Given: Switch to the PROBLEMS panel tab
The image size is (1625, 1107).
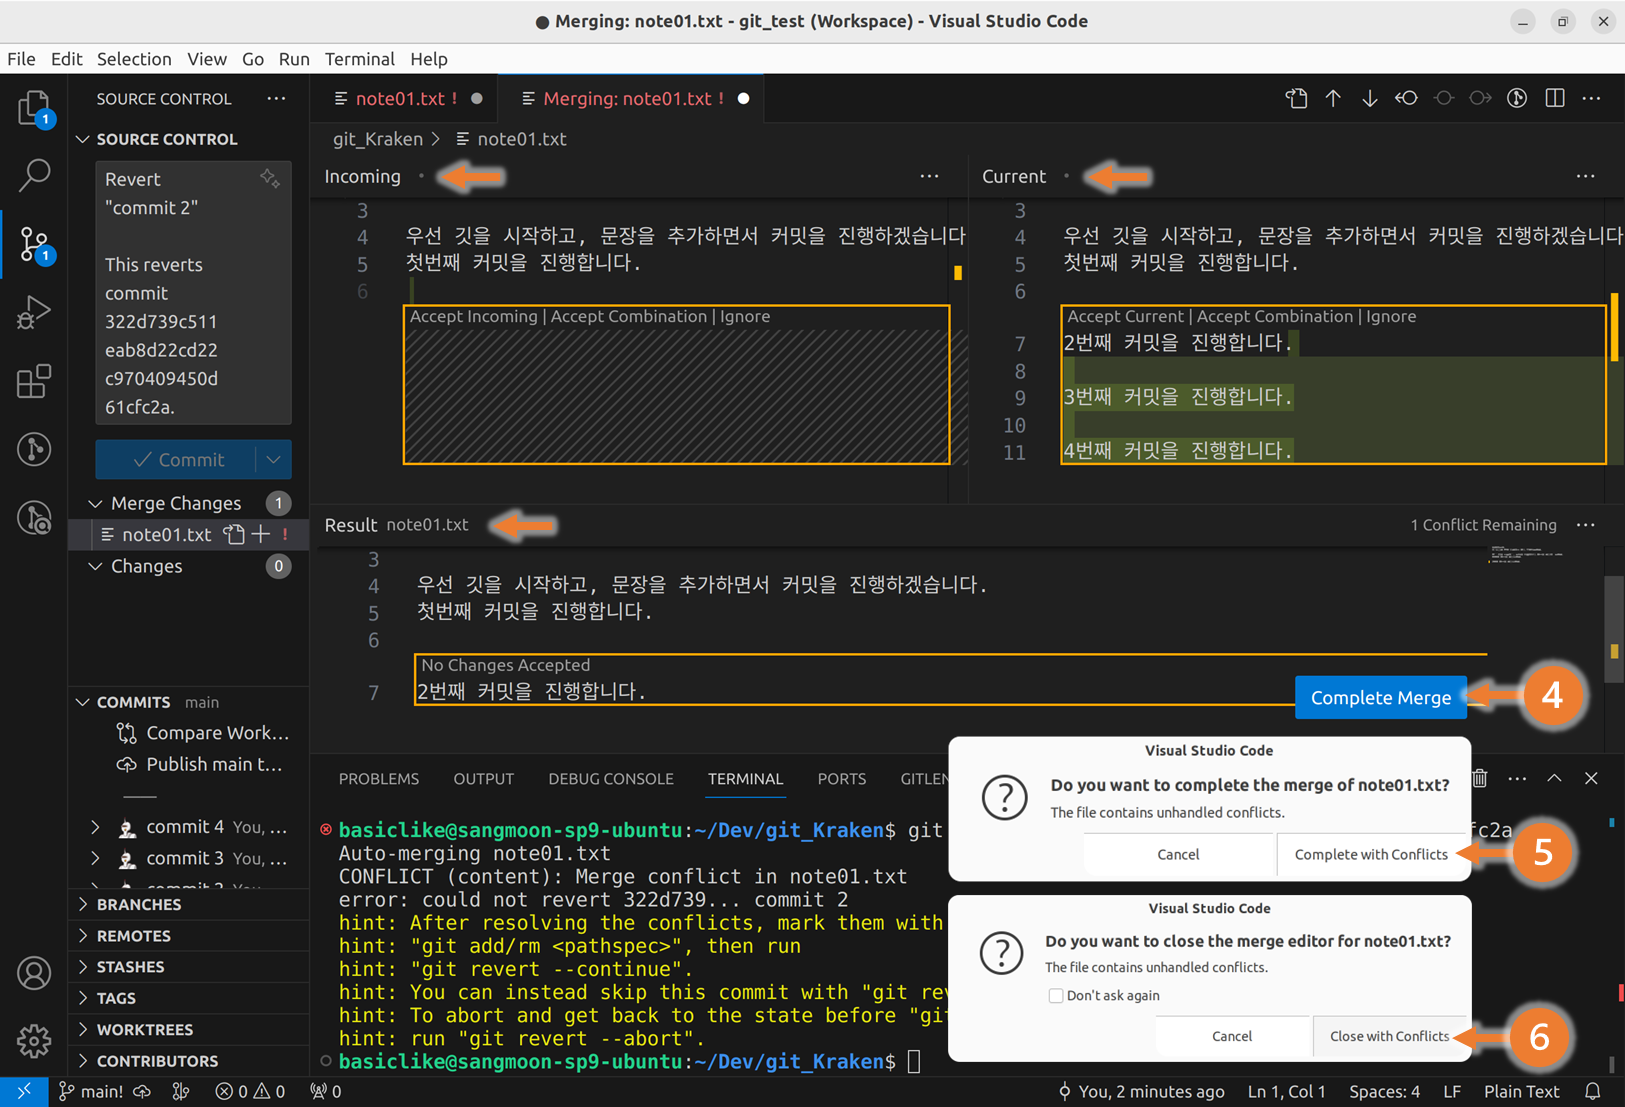Looking at the screenshot, I should click(379, 778).
